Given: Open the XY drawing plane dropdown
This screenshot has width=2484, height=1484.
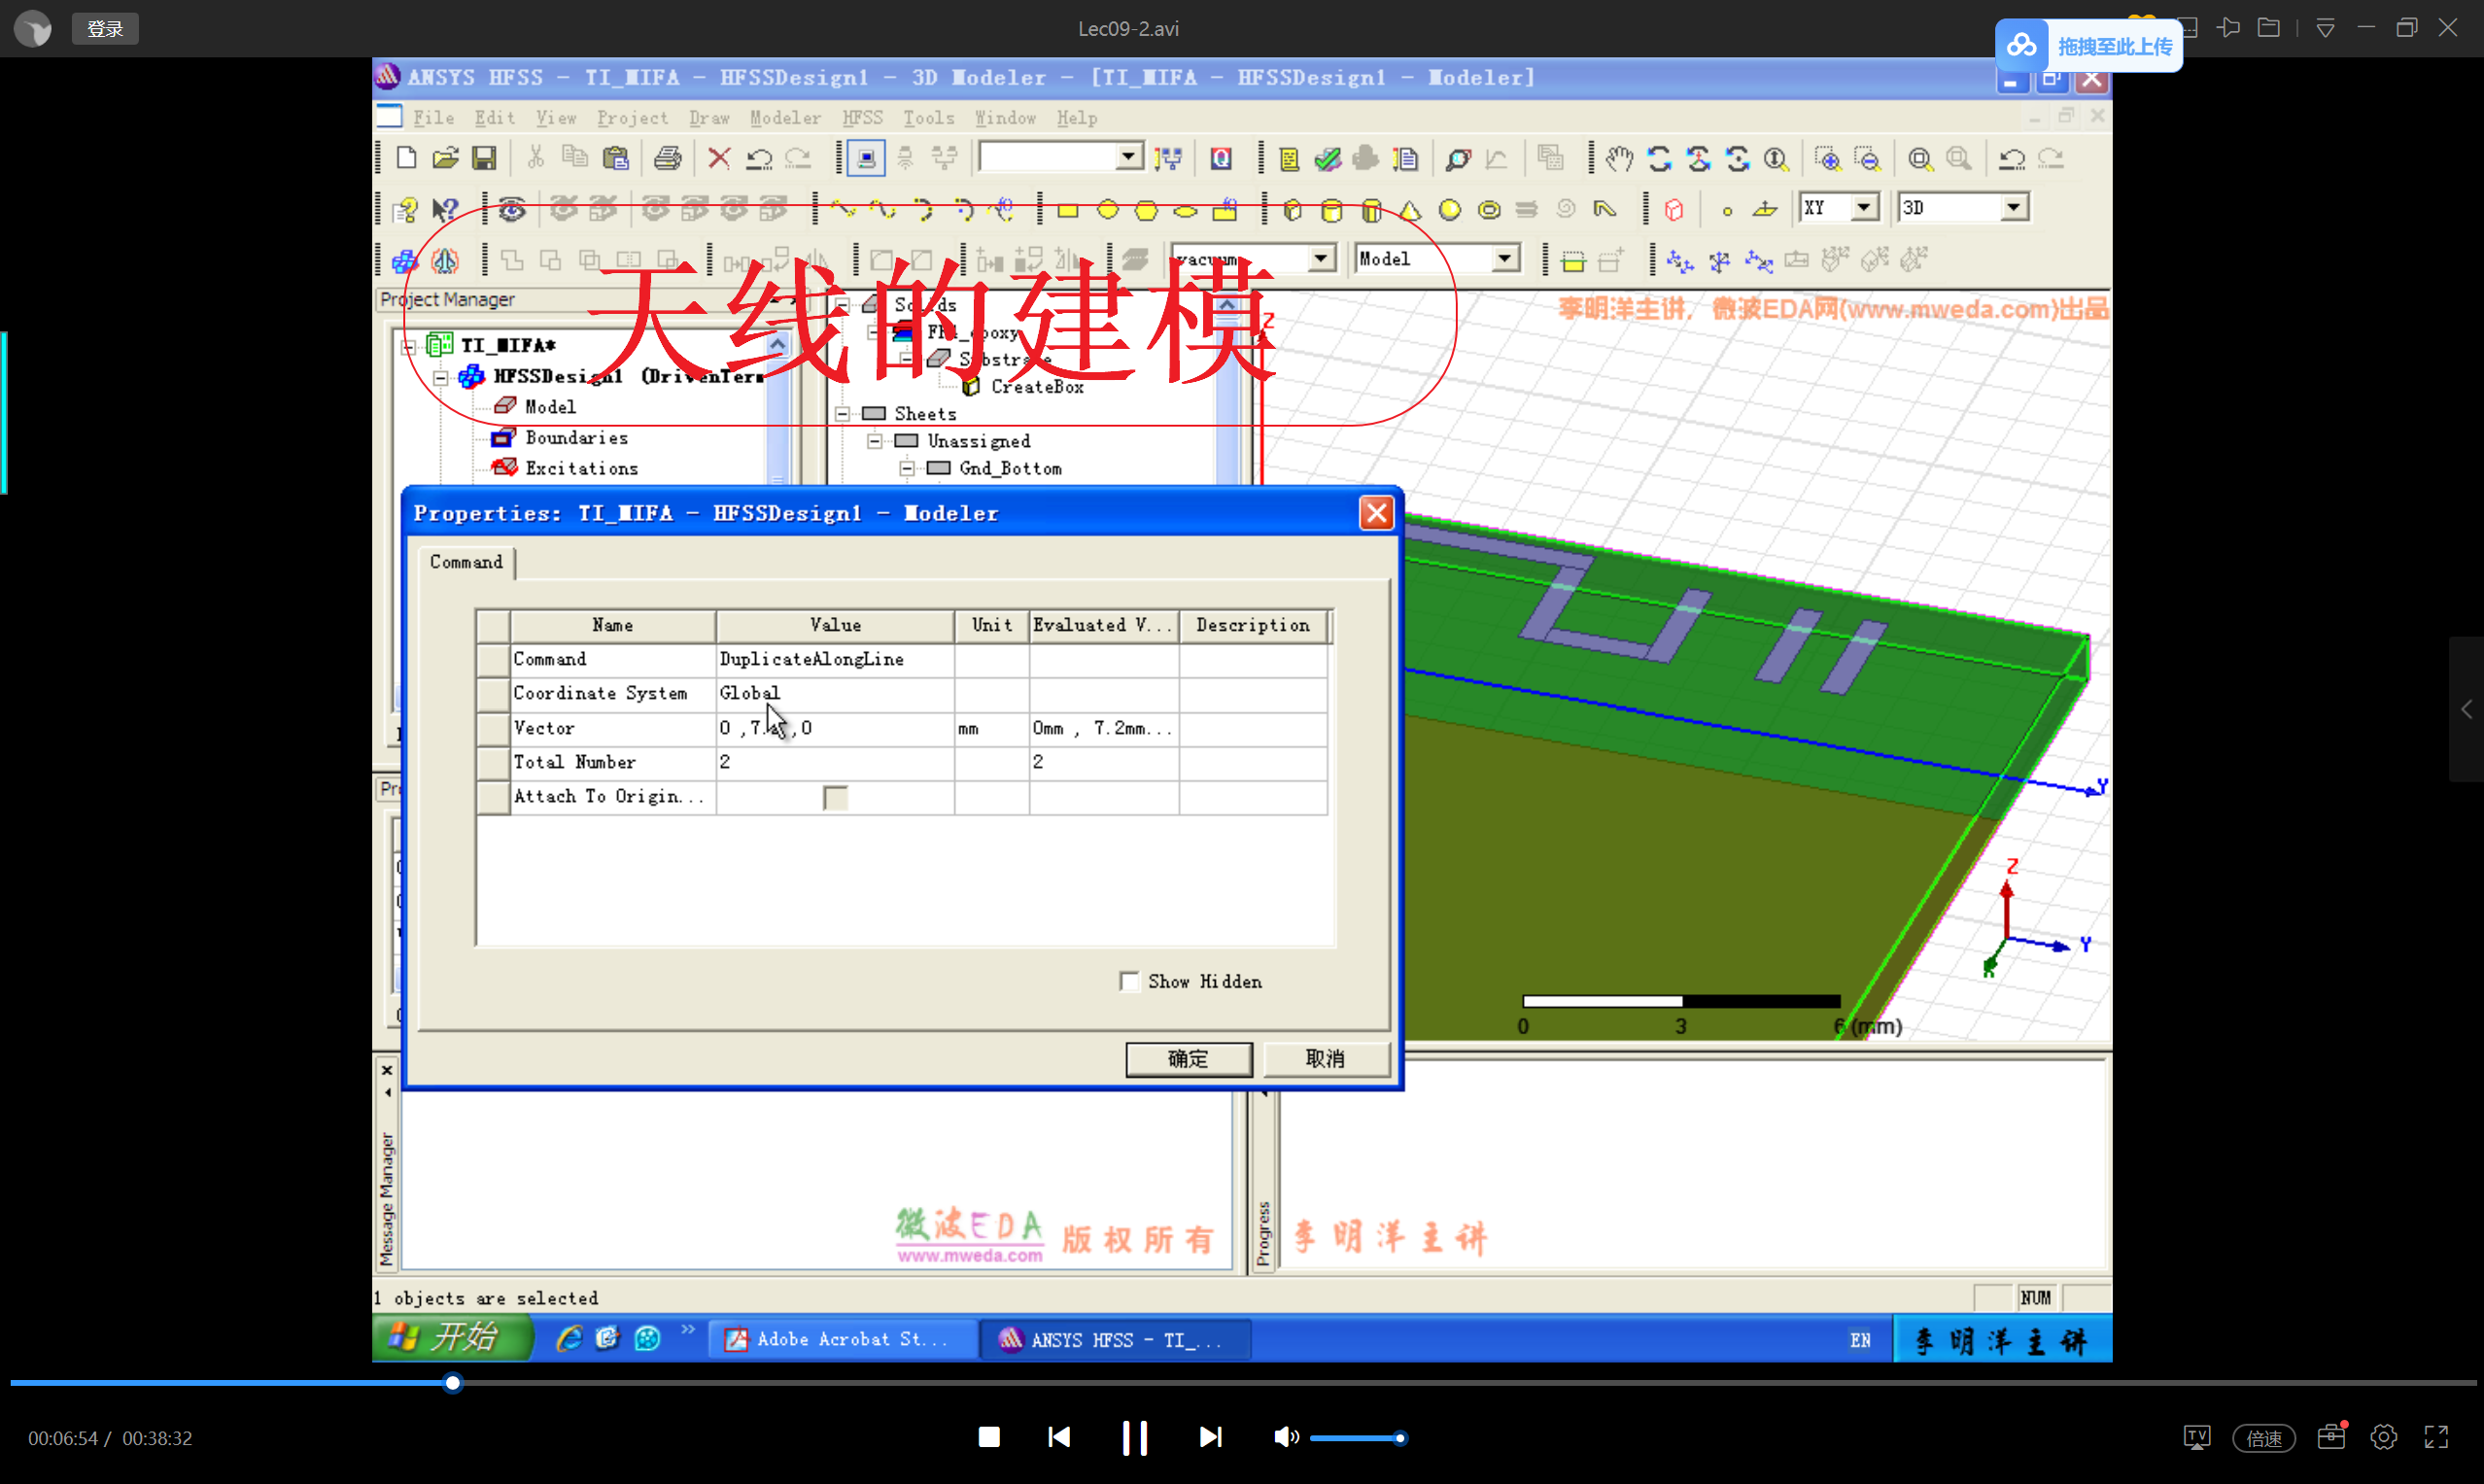Looking at the screenshot, I should (x=1863, y=208).
